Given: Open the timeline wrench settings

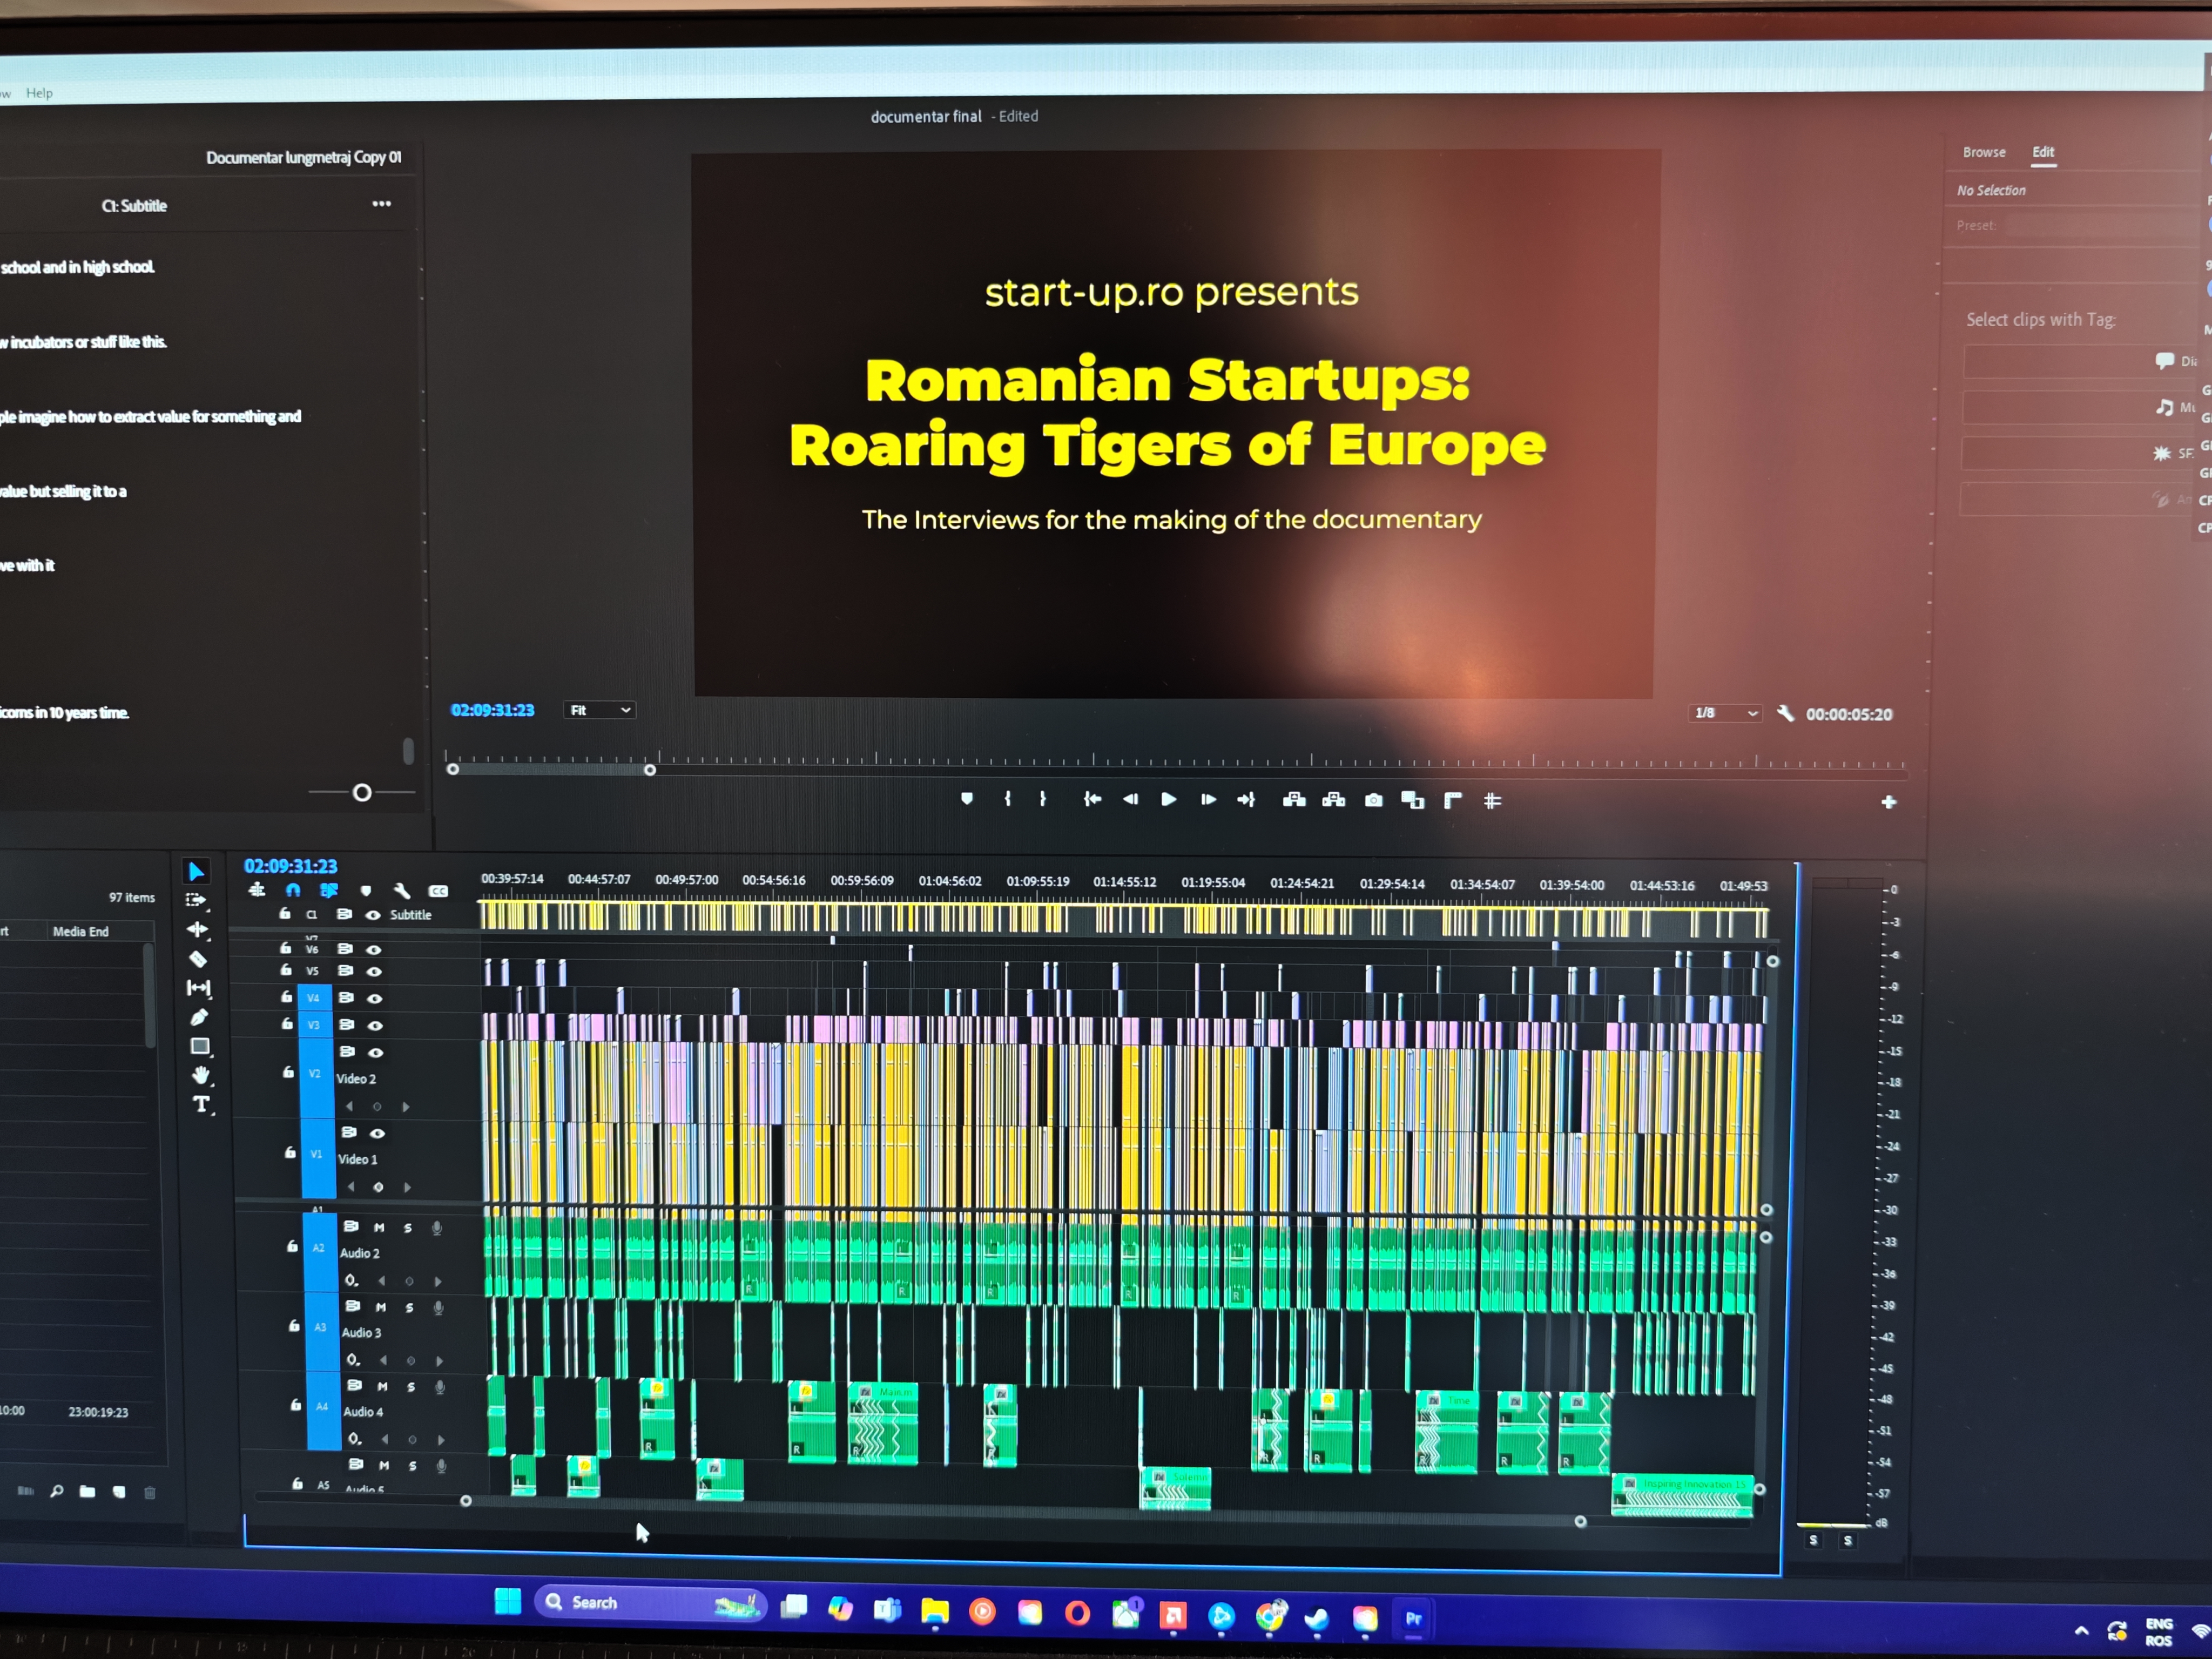Looking at the screenshot, I should pyautogui.click(x=402, y=890).
